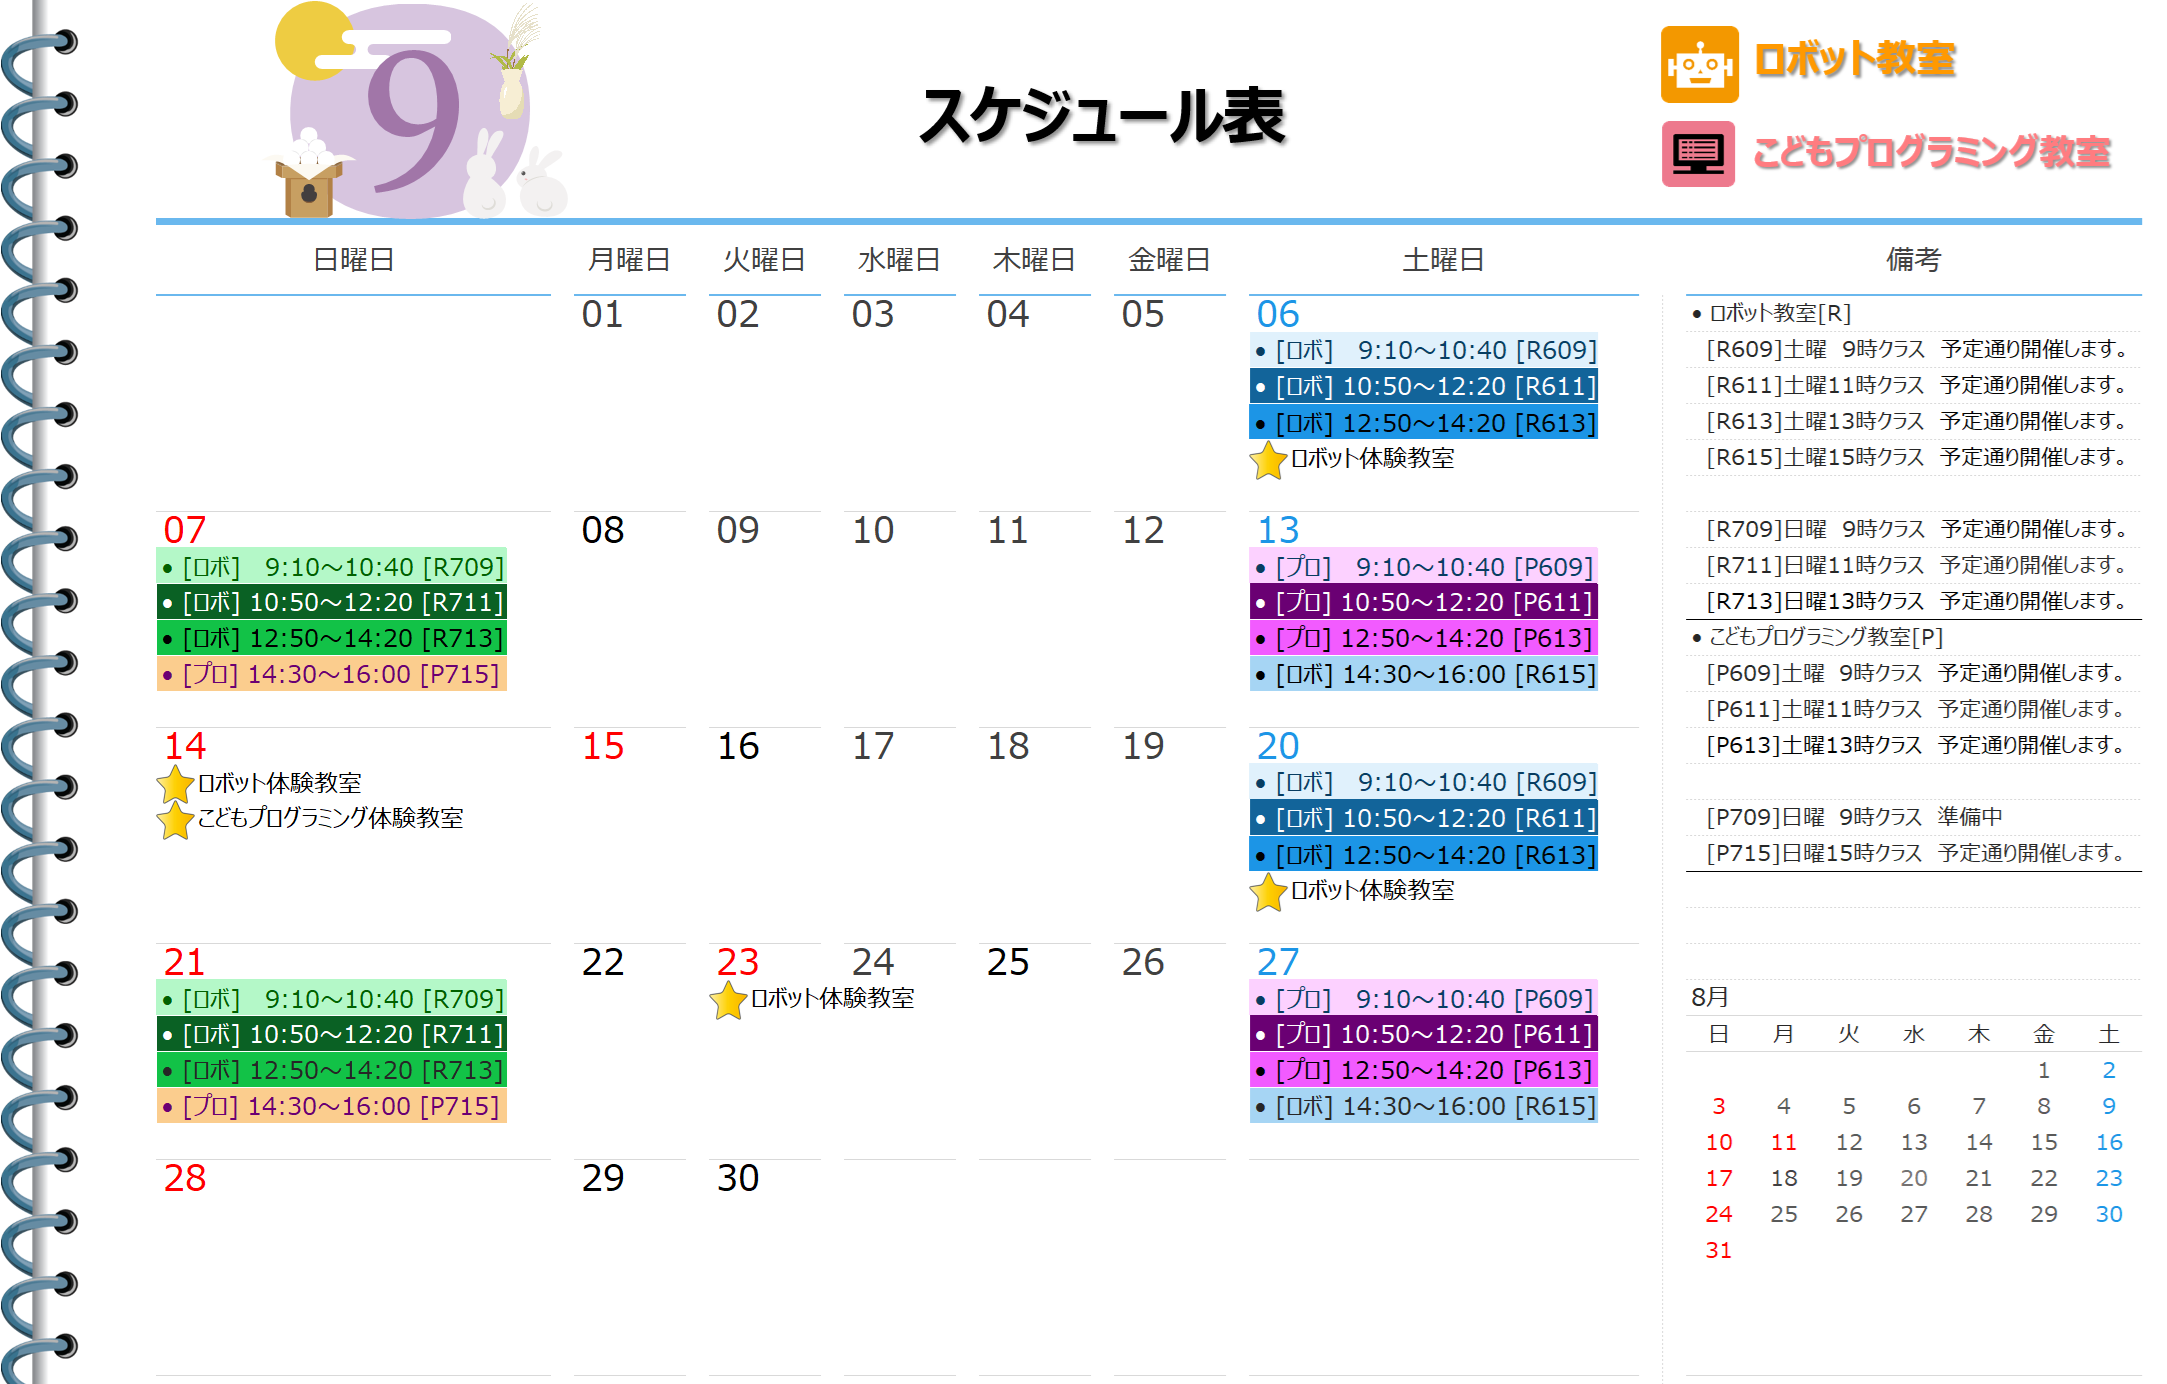Image resolution: width=2167 pixels, height=1384 pixels.
Task: Click the star icon on September 23
Action: point(728,1000)
